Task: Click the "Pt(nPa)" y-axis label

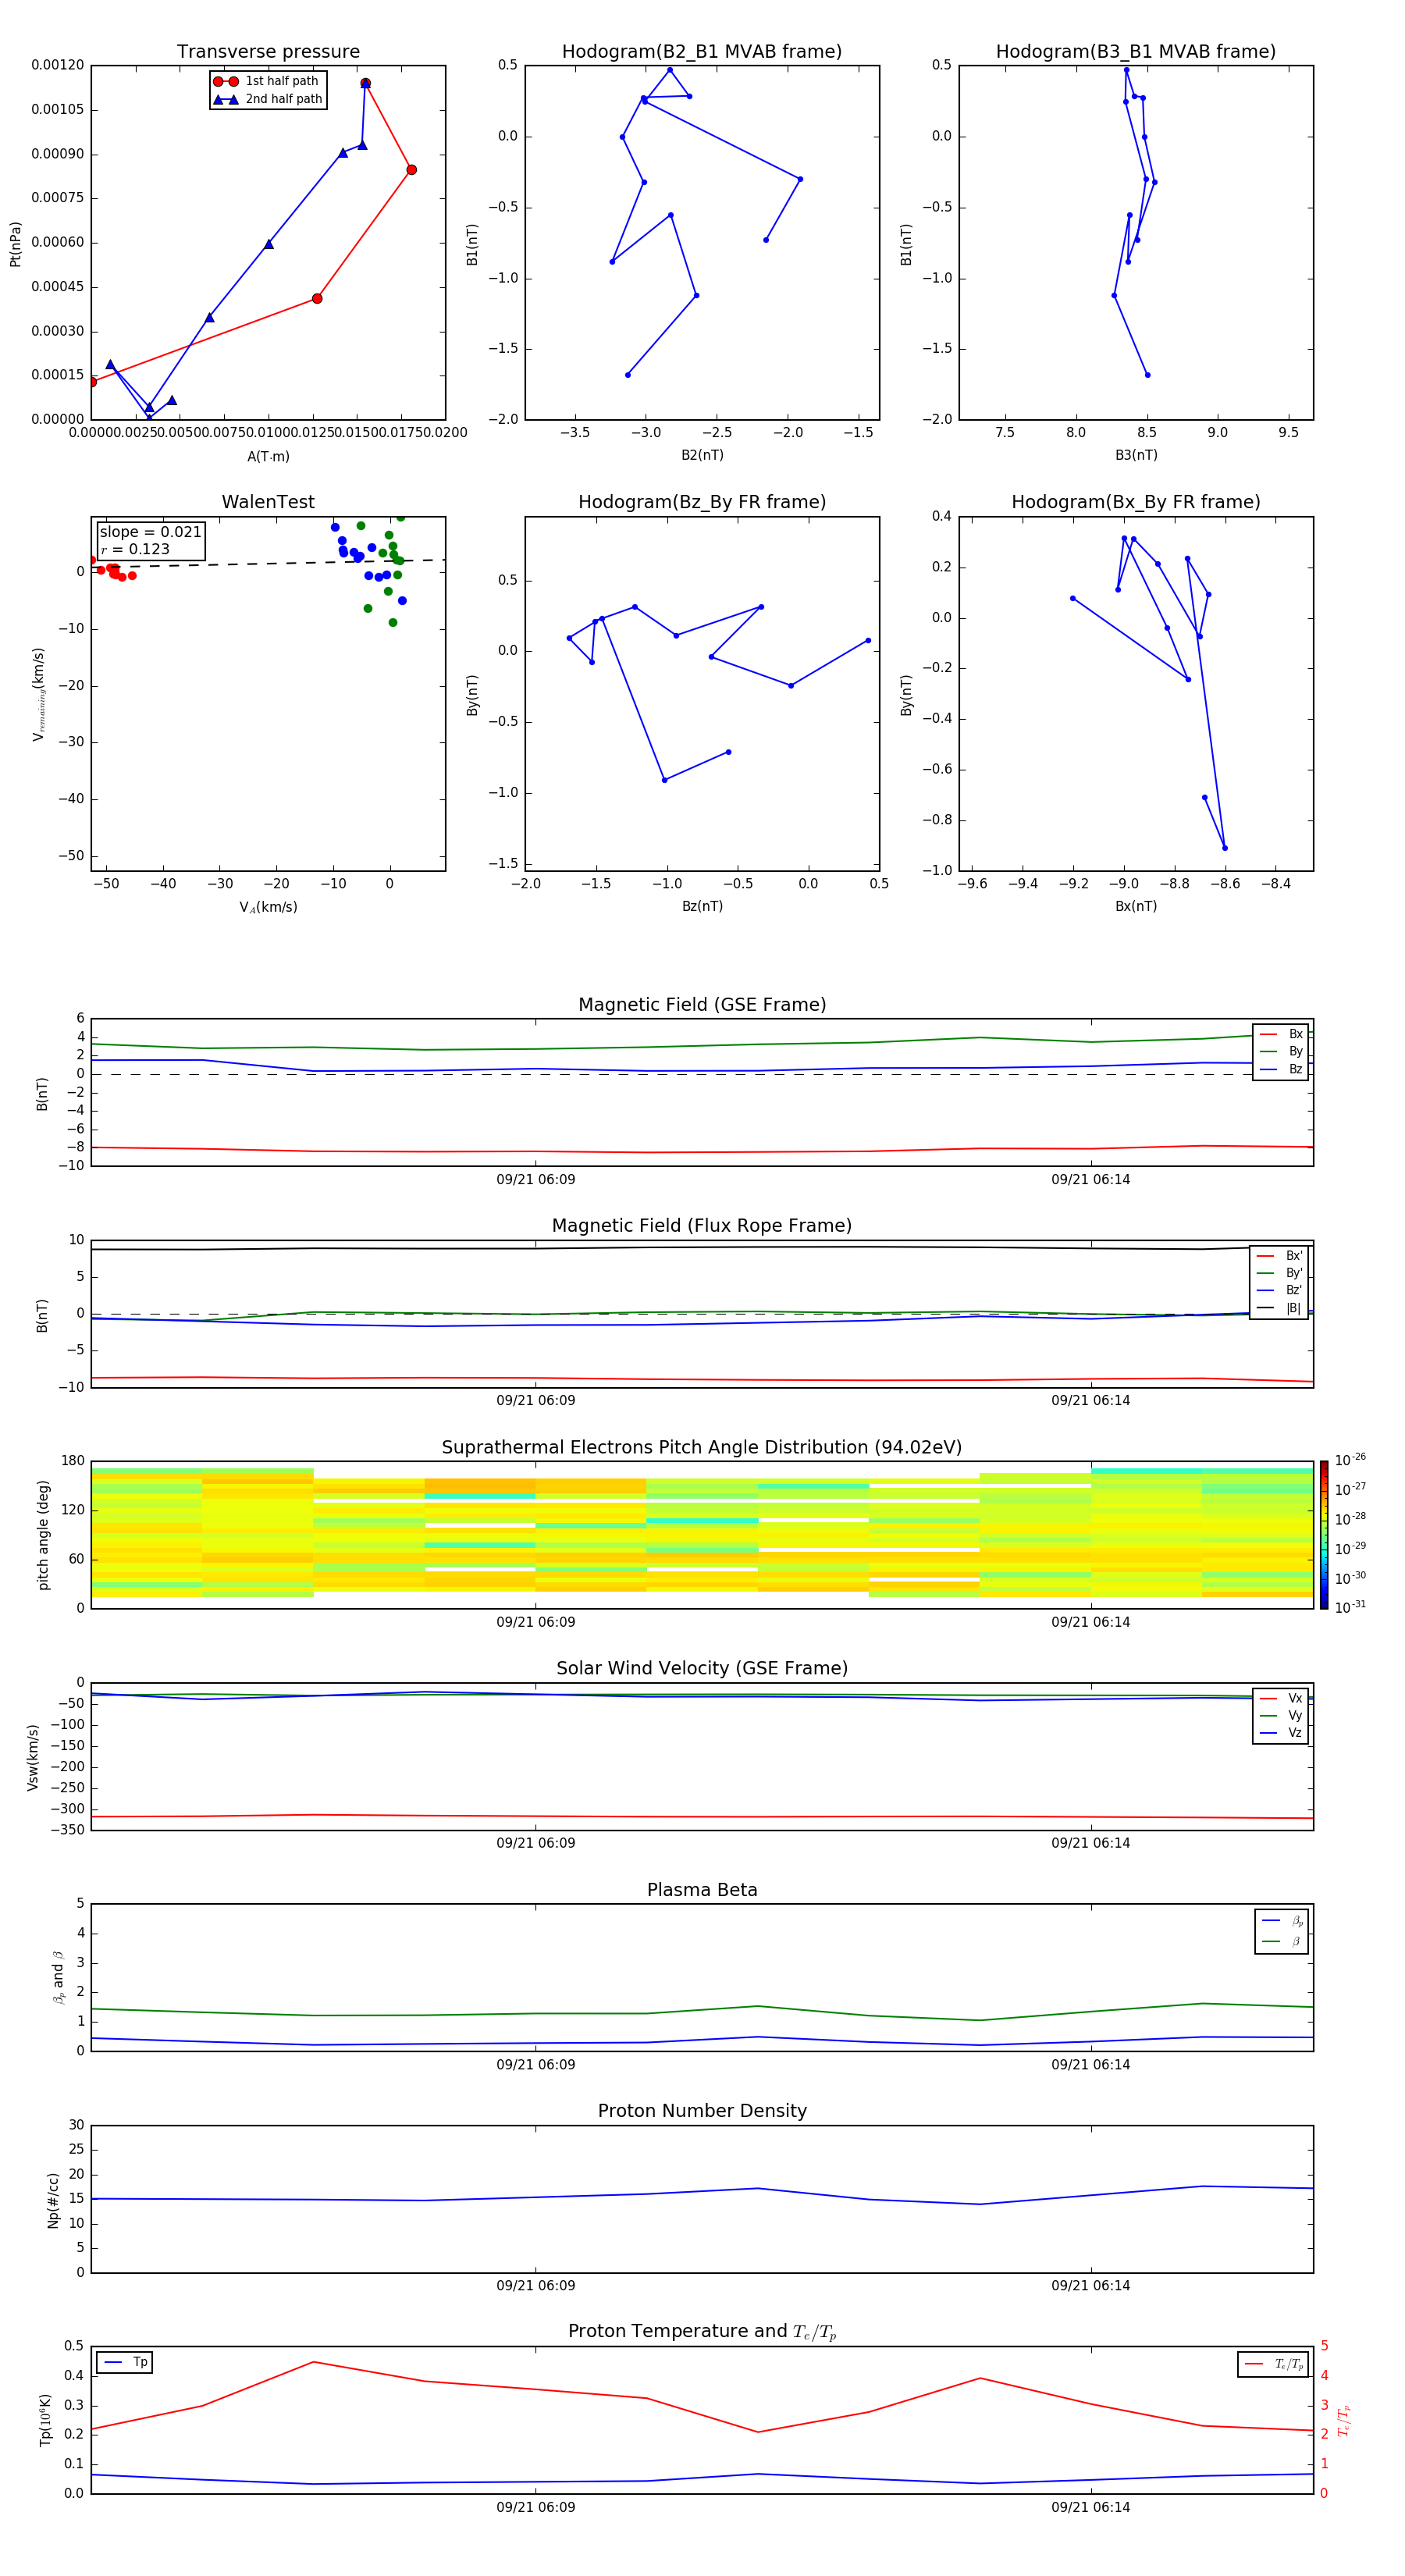Action: point(15,244)
